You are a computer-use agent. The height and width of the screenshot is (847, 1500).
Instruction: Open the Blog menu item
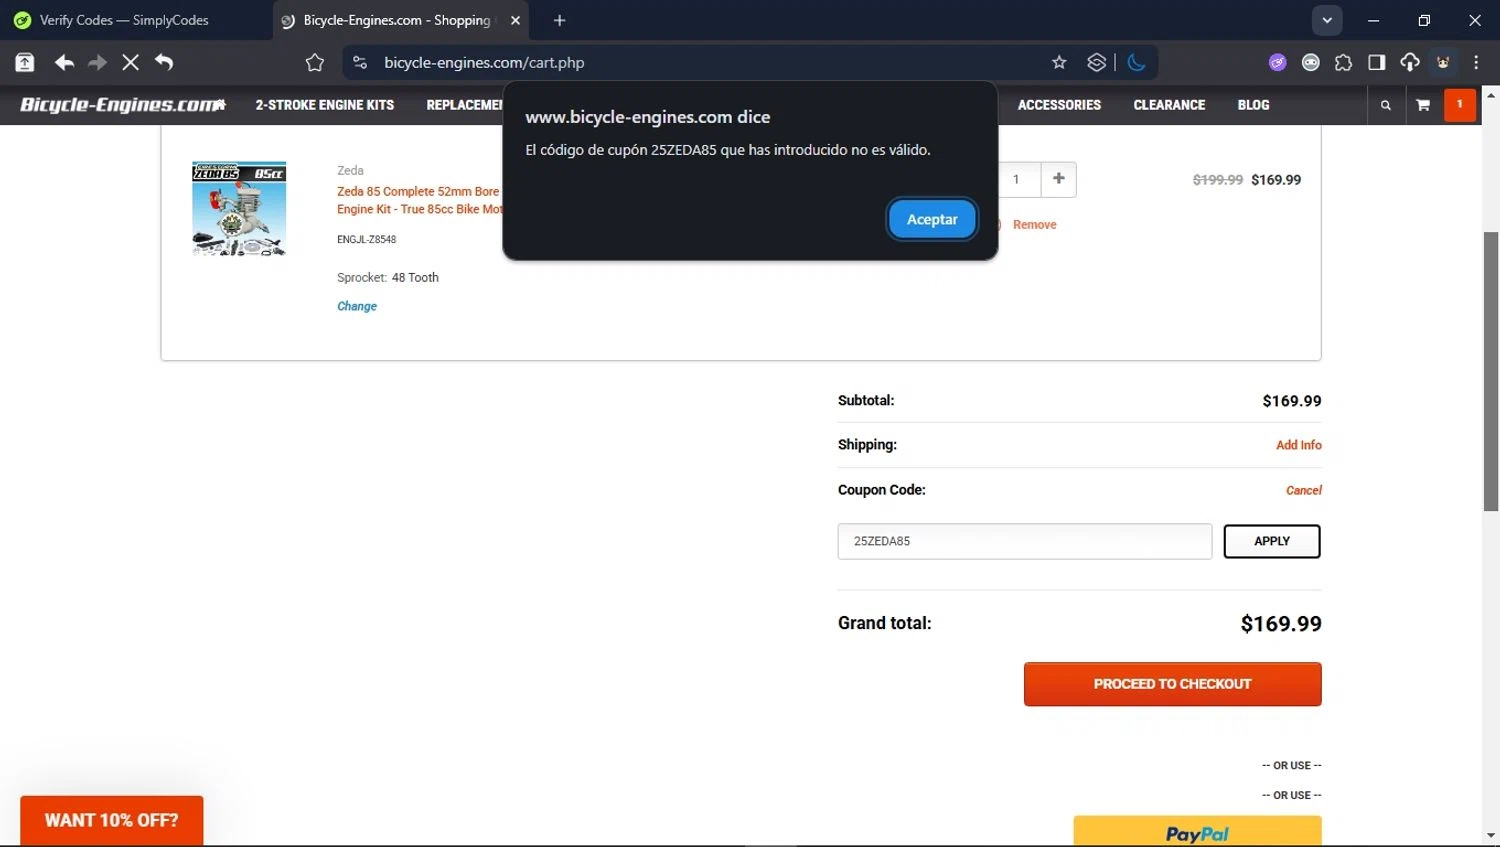coord(1253,105)
